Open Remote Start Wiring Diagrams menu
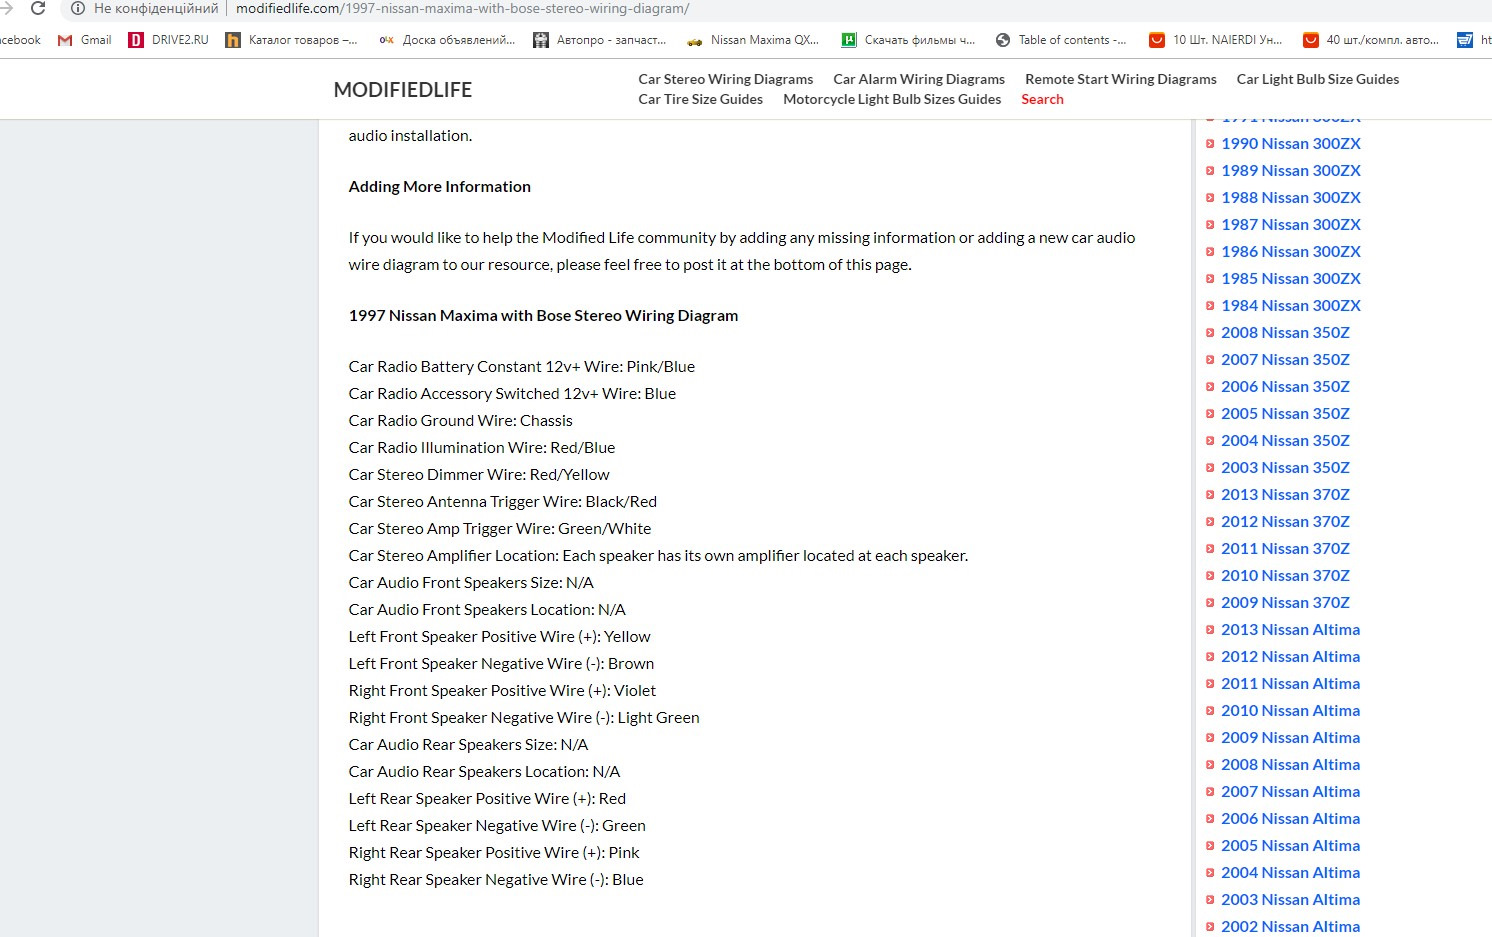Screen dimensions: 1492x937 pos(1121,79)
